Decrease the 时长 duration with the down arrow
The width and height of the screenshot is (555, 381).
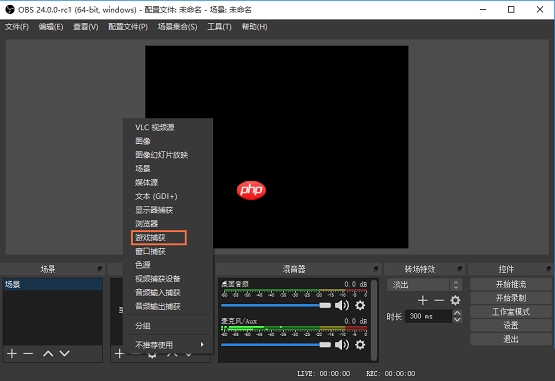click(x=457, y=319)
